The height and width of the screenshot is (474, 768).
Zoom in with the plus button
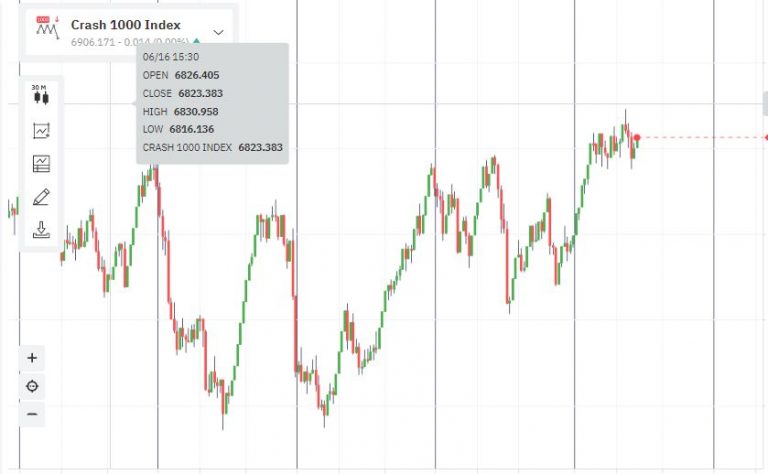tap(32, 358)
